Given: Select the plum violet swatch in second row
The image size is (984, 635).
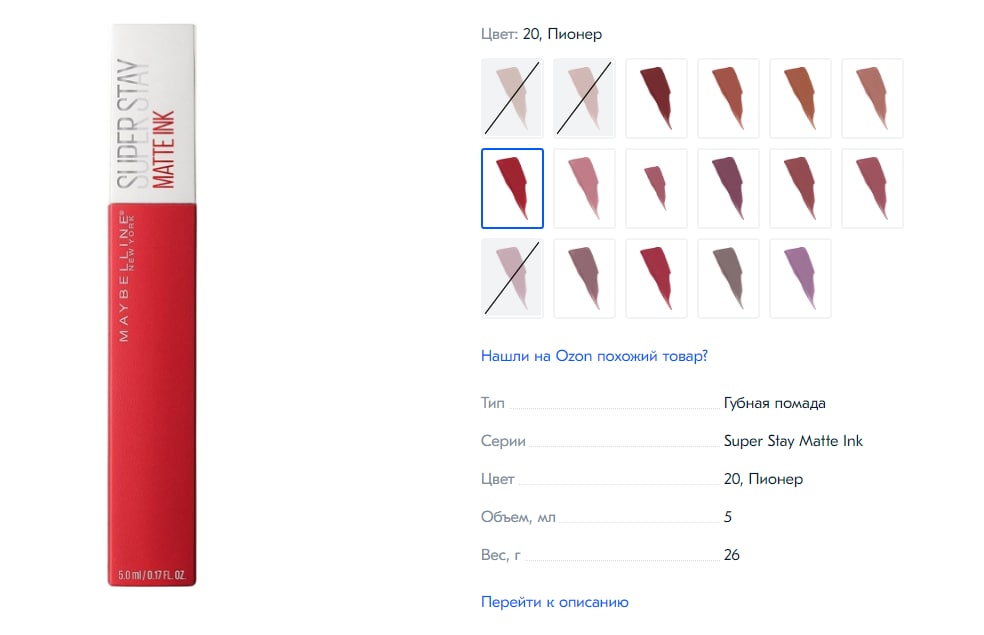Looking at the screenshot, I should point(728,188).
